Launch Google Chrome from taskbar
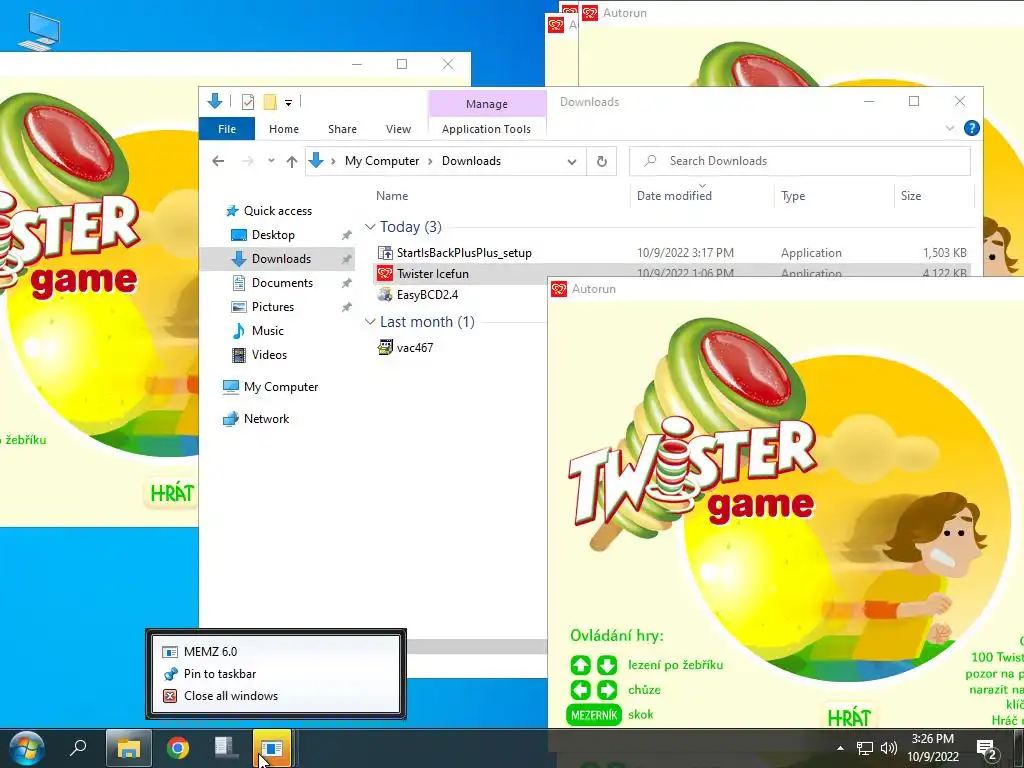This screenshot has width=1024, height=768. [x=178, y=748]
